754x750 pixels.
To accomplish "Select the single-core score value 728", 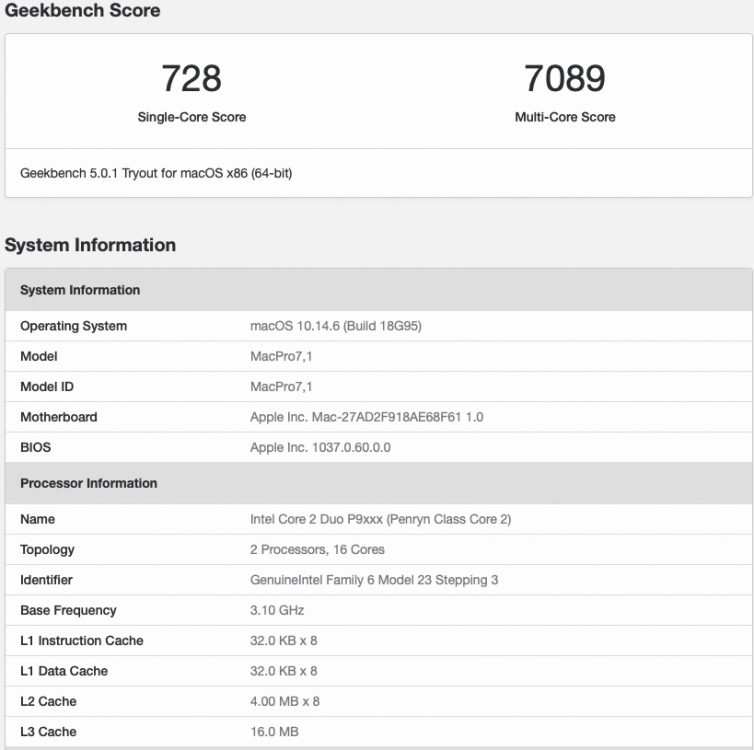I will coord(191,78).
